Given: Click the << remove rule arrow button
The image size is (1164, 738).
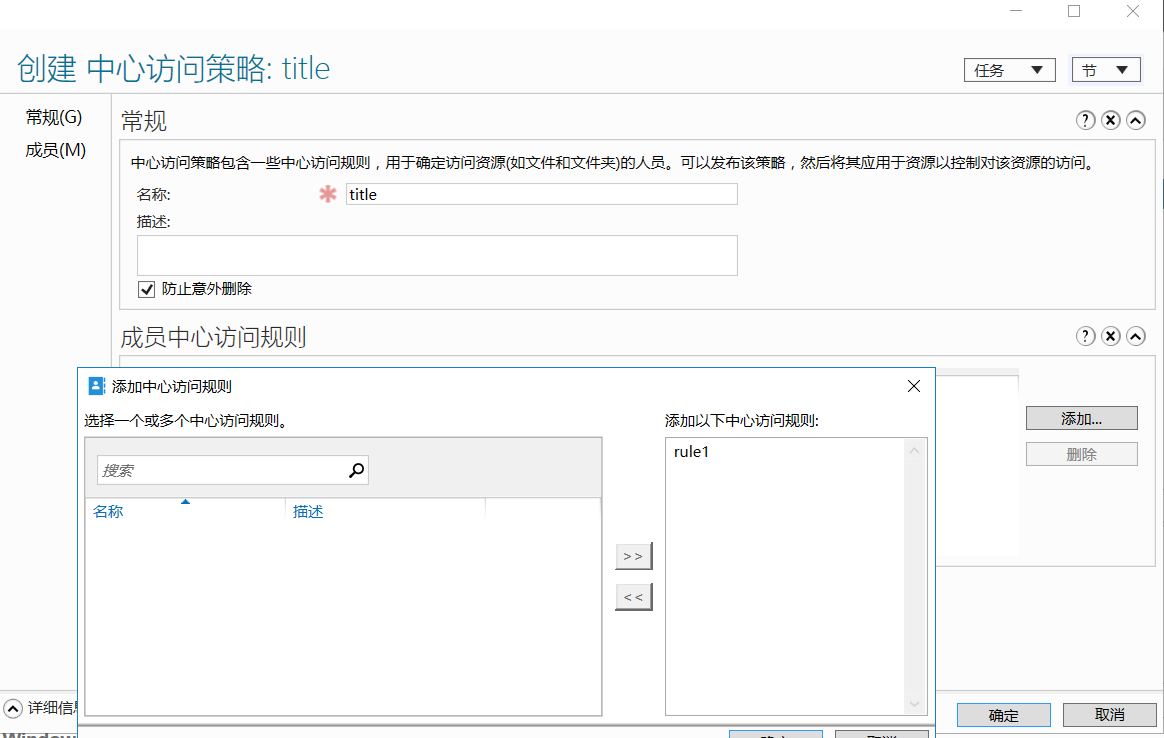Looking at the screenshot, I should click(x=633, y=597).
